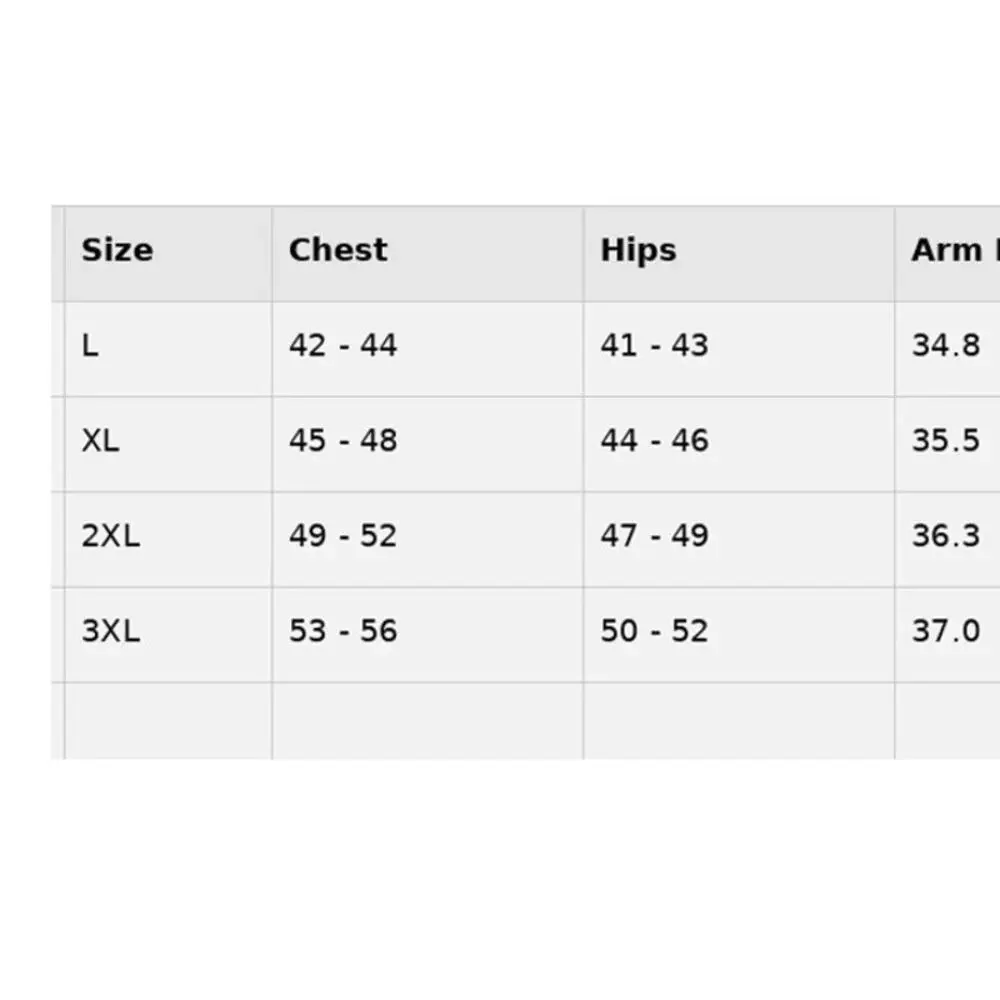Image resolution: width=1000 pixels, height=1000 pixels.
Task: Click arm length value 34.8
Action: tap(946, 346)
